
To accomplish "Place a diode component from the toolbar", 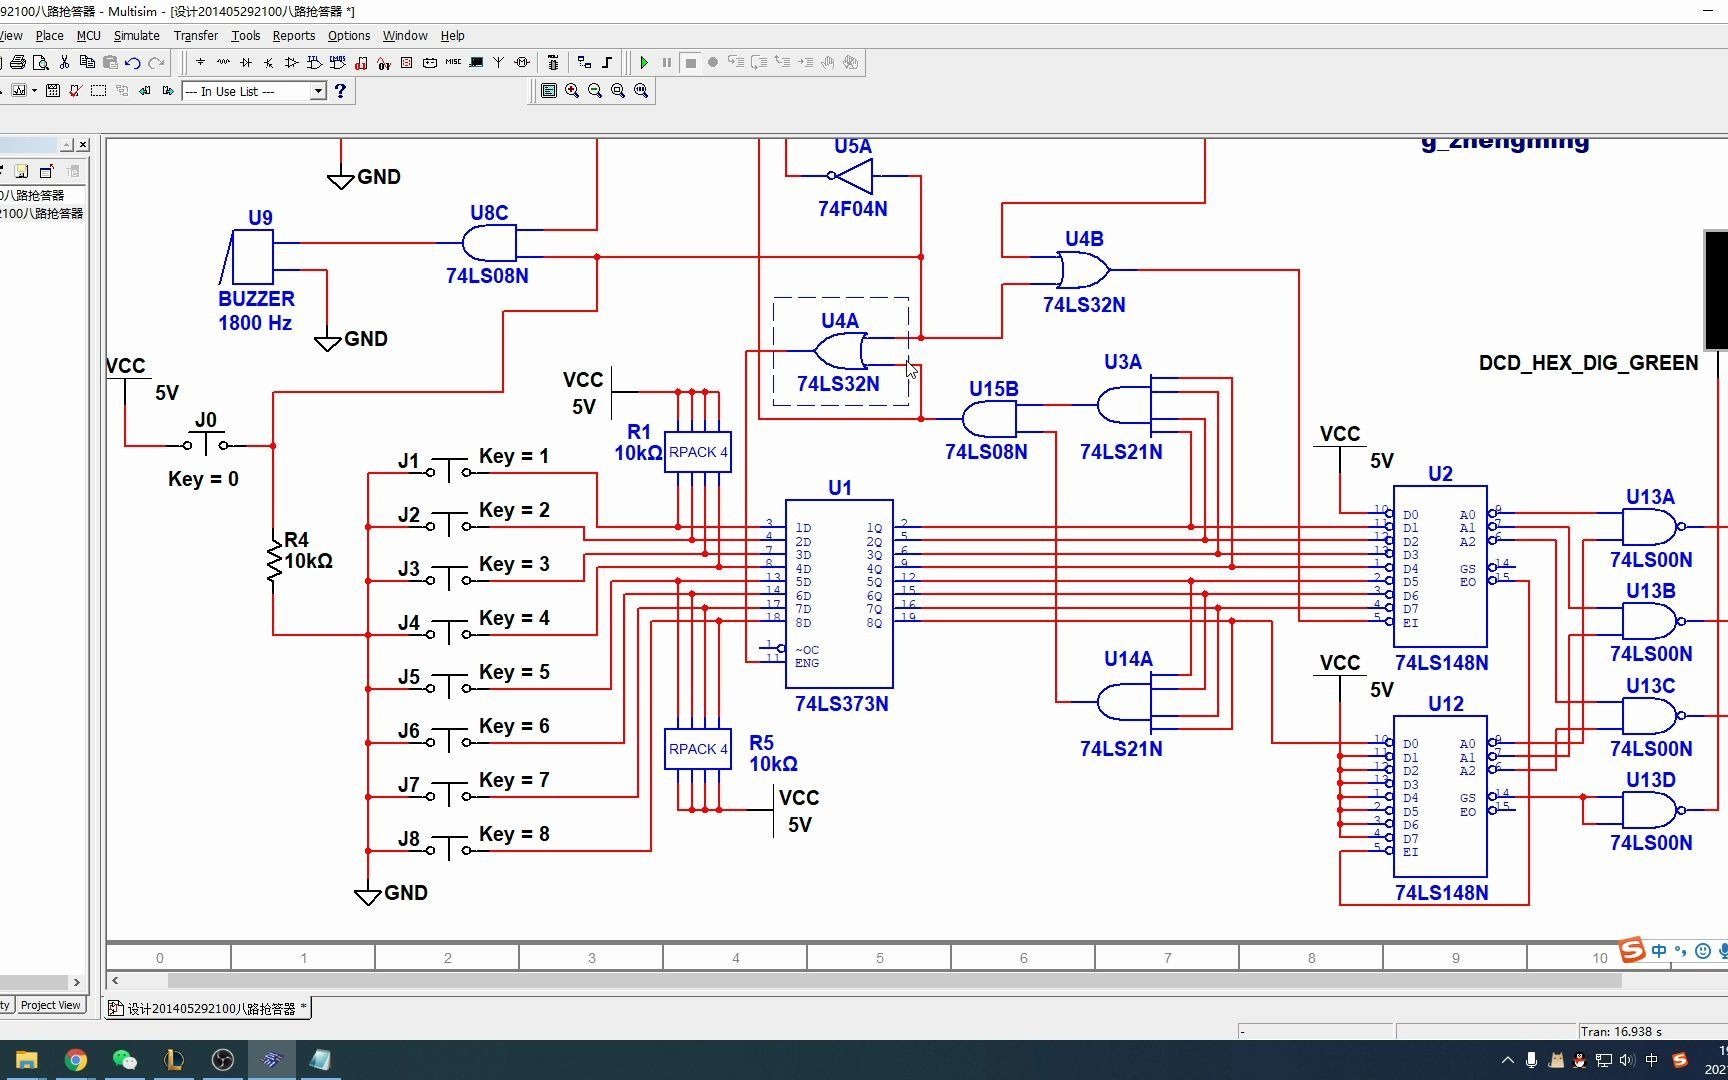I will (246, 62).
